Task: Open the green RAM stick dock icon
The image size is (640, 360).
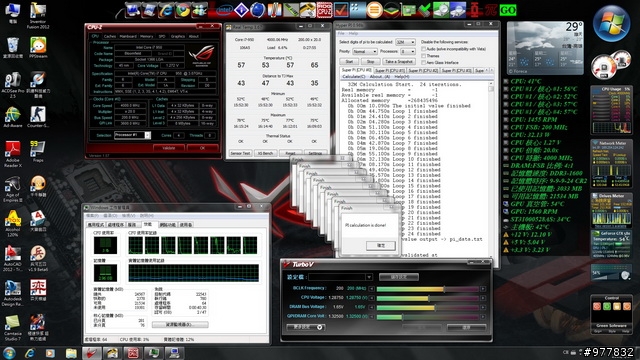Action: point(291,10)
